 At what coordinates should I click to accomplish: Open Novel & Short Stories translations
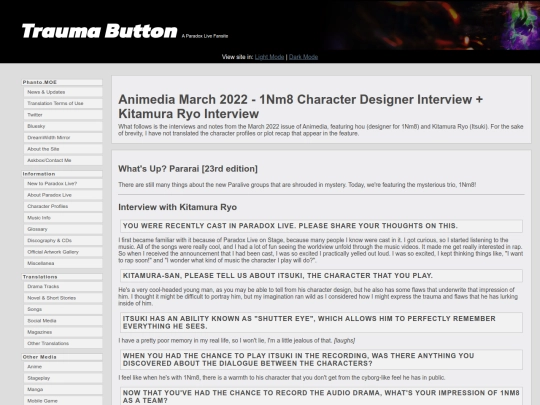(63, 298)
